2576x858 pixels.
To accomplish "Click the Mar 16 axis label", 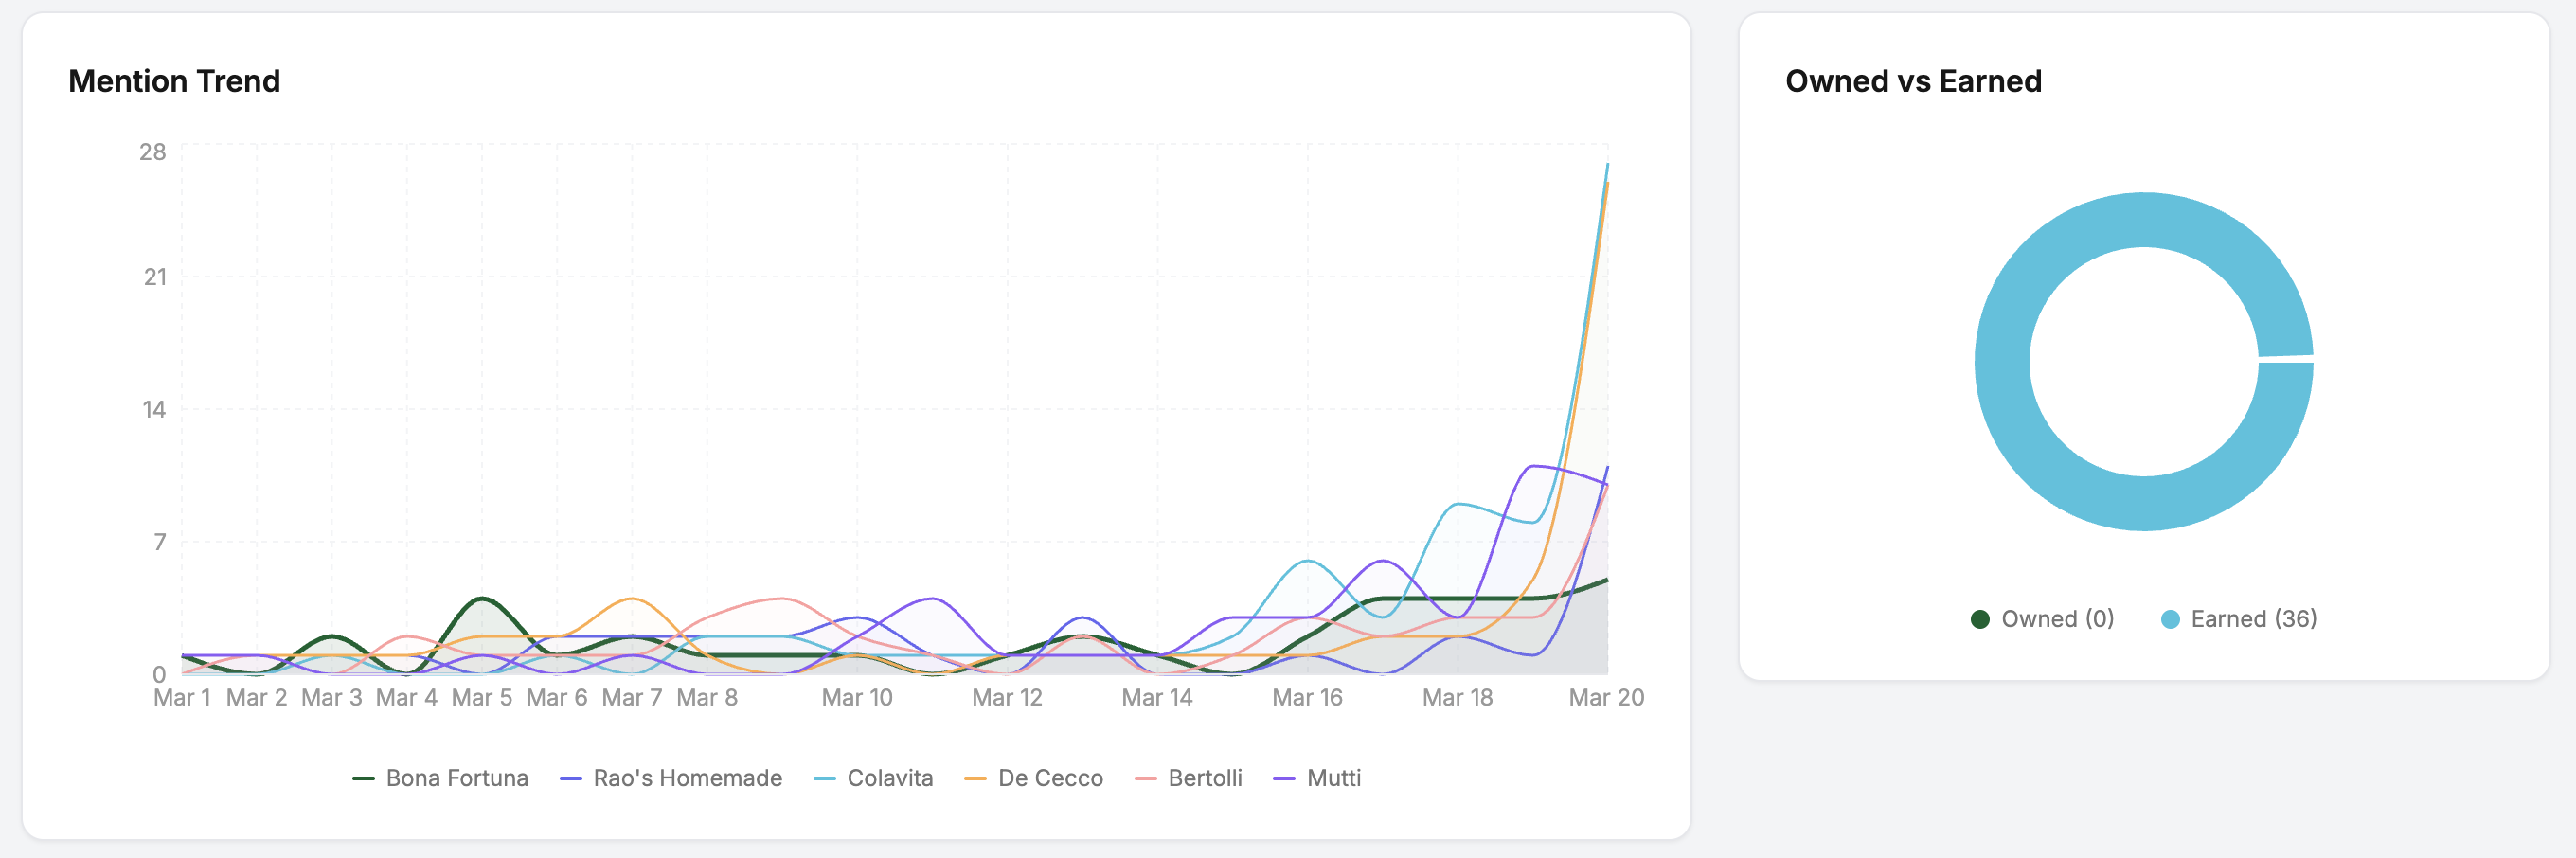I will 1307,697.
